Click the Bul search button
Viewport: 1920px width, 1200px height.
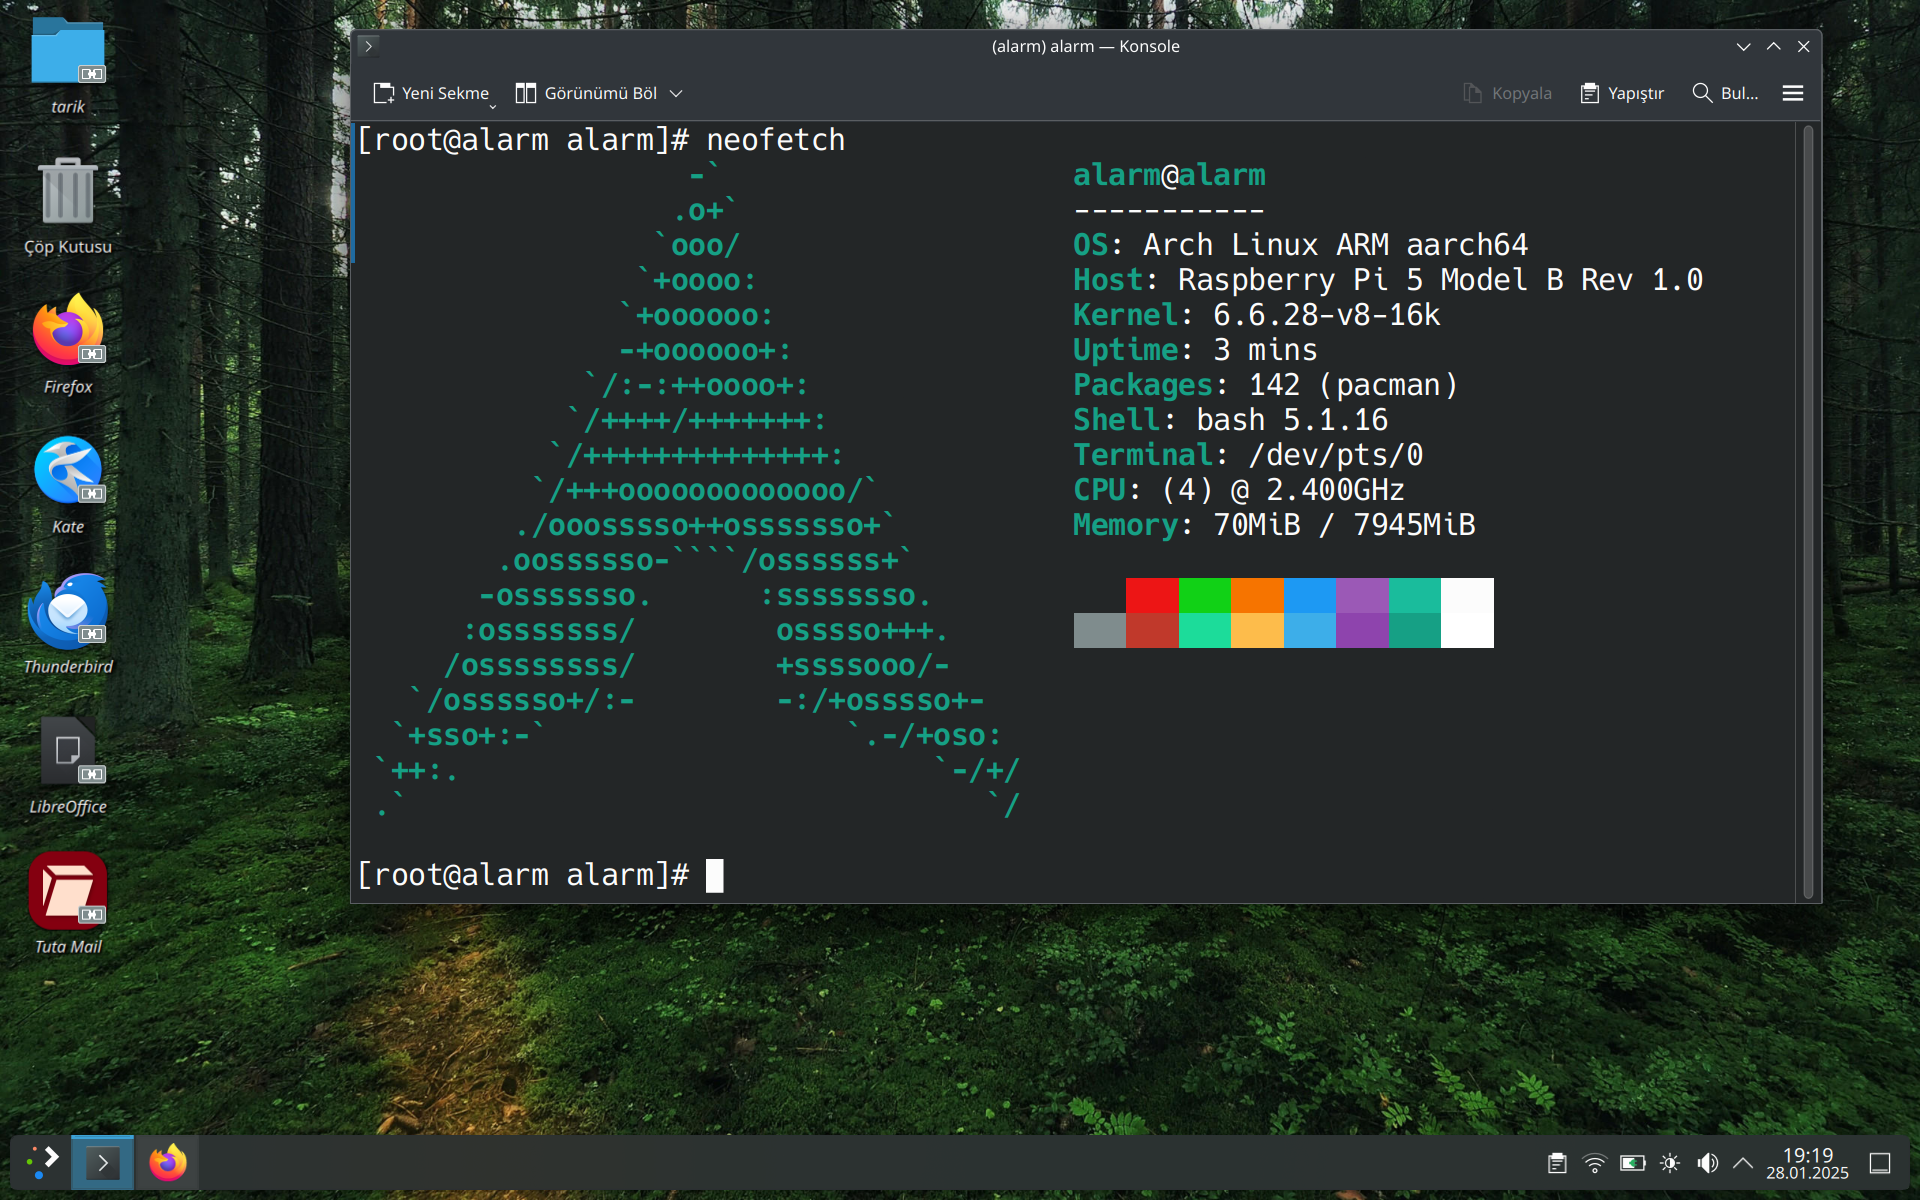tap(1725, 93)
